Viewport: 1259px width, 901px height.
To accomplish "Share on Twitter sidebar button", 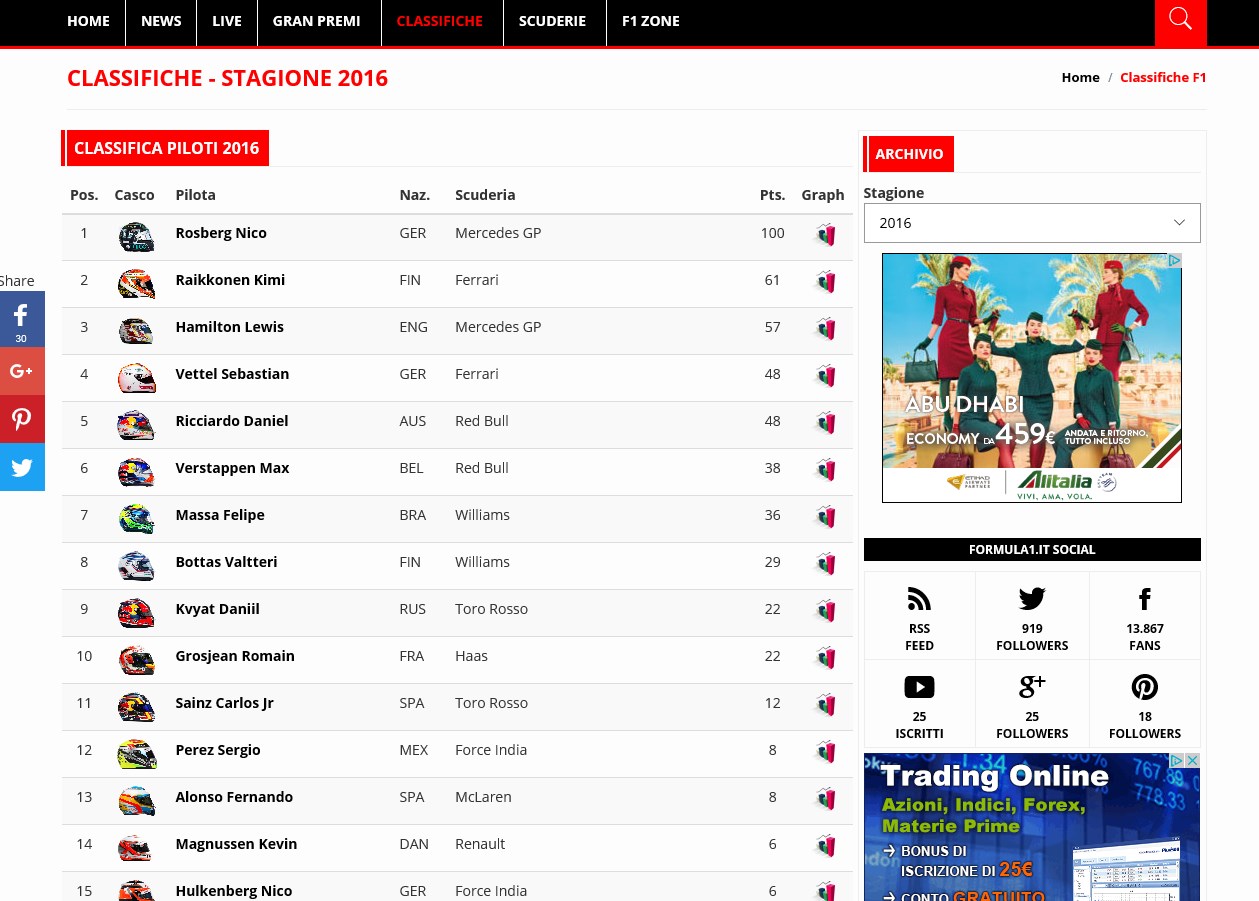I will click(21, 467).
